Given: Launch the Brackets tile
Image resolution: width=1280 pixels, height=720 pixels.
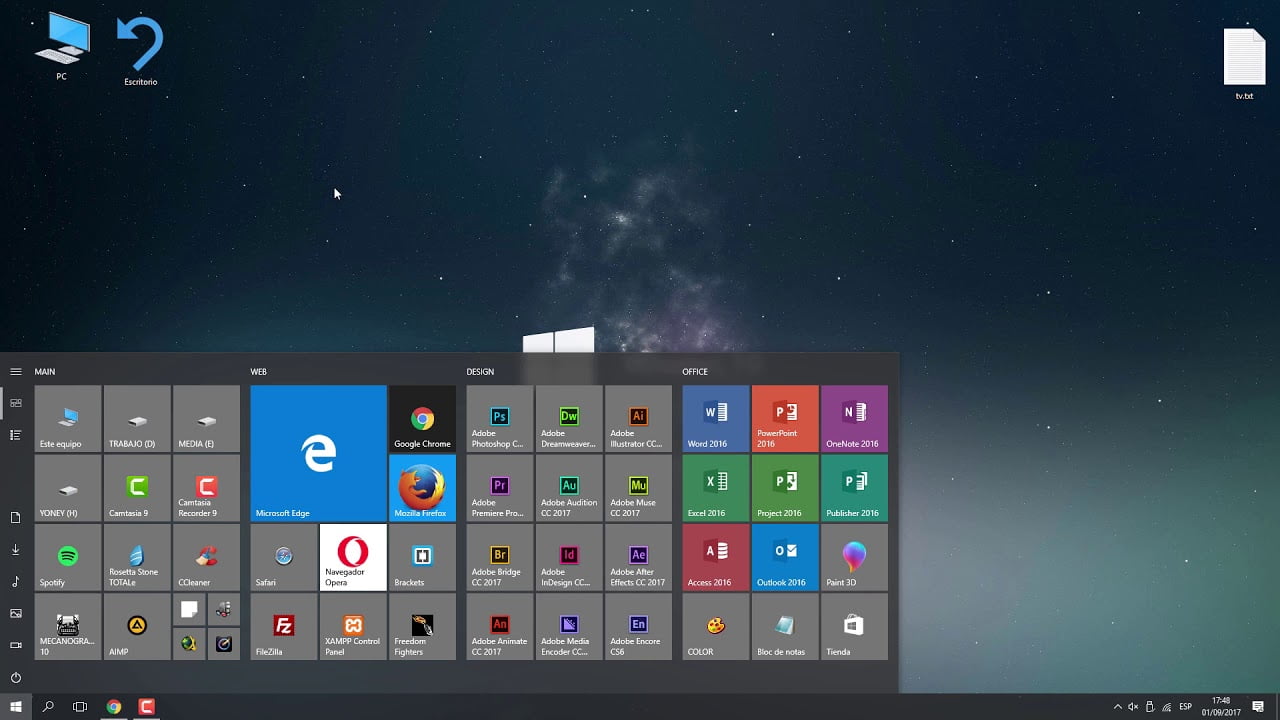Looking at the screenshot, I should coord(422,557).
